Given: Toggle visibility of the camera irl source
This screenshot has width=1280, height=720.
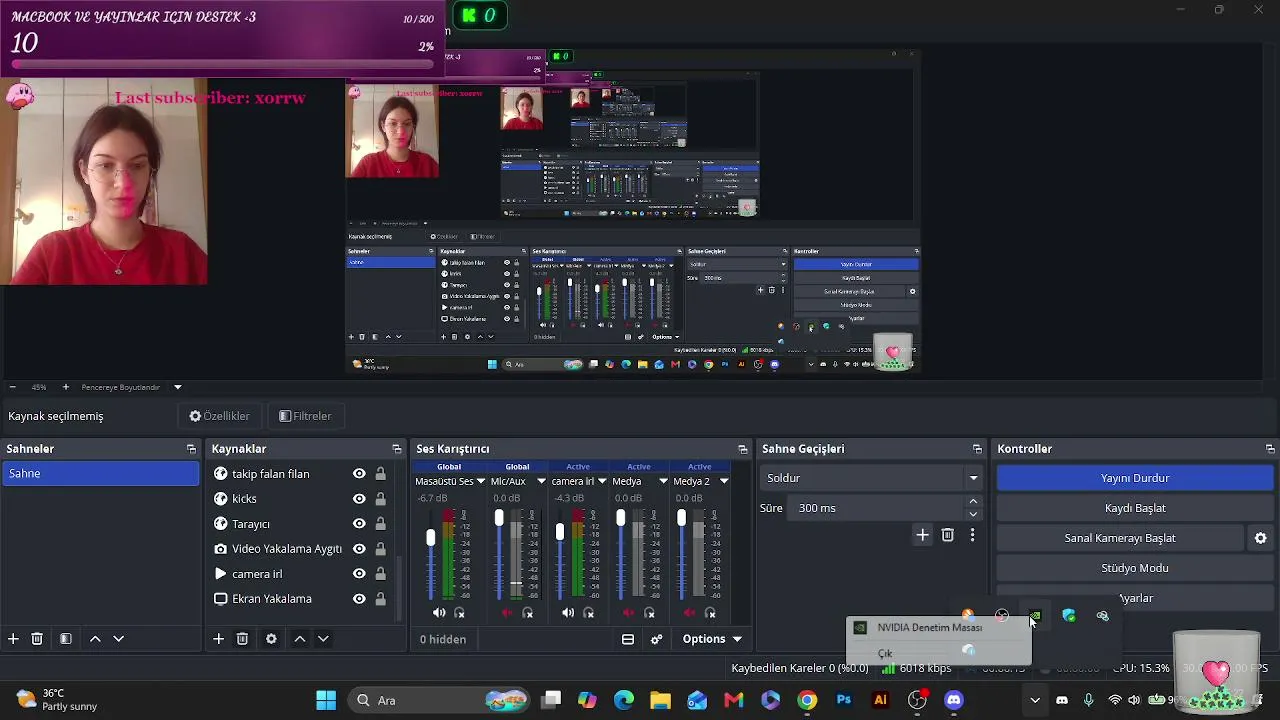Looking at the screenshot, I should point(359,574).
